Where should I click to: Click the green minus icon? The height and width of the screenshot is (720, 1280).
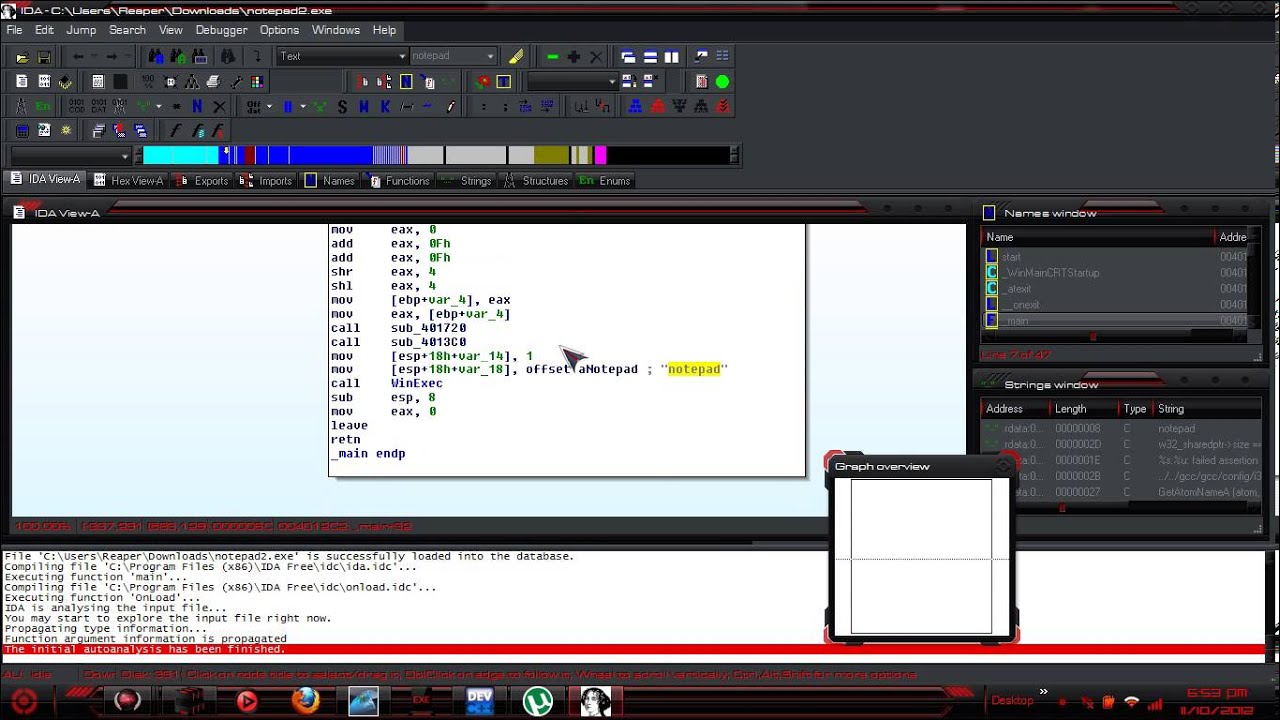pyautogui.click(x=552, y=57)
